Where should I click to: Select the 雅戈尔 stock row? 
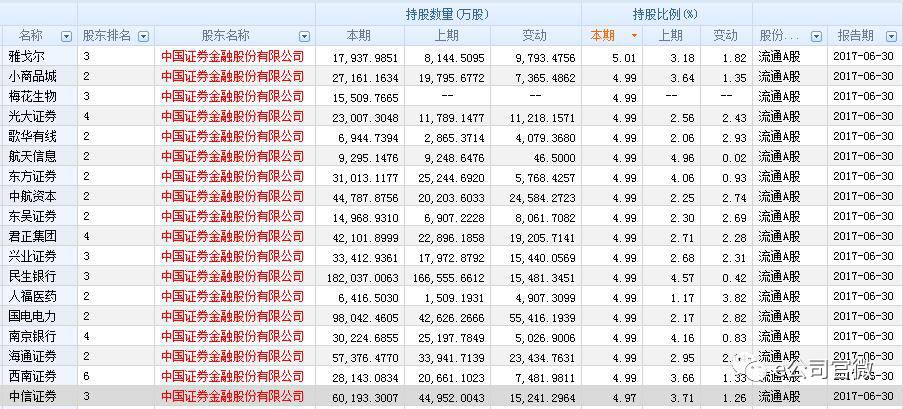pos(452,56)
